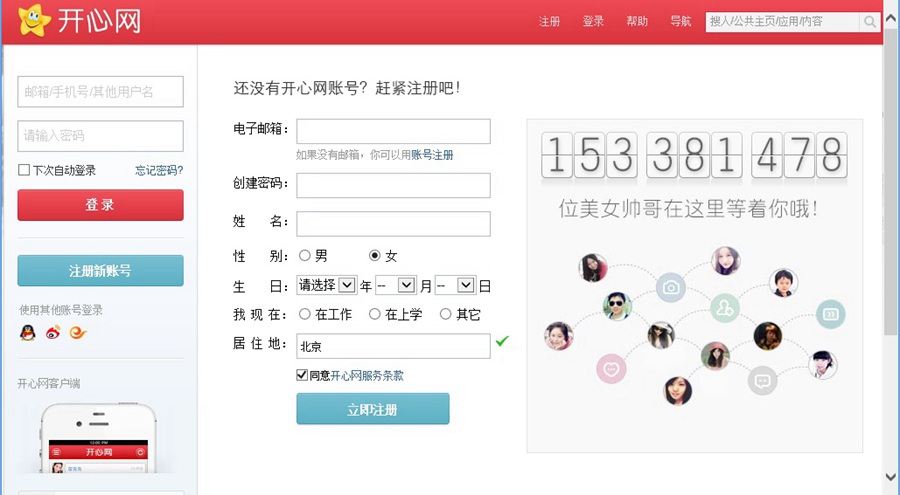Viewport: 900px width, 495px height.
Task: Open 注册 in the top navigation
Action: [550, 22]
